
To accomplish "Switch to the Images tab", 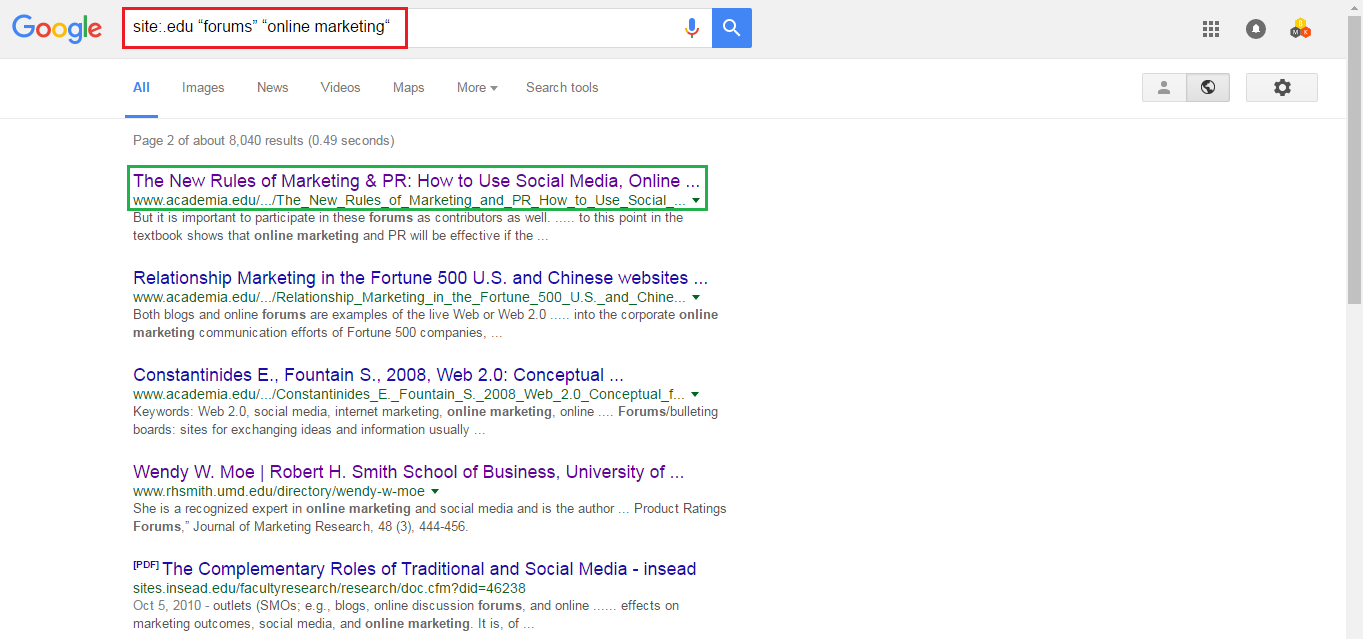I will coord(203,88).
